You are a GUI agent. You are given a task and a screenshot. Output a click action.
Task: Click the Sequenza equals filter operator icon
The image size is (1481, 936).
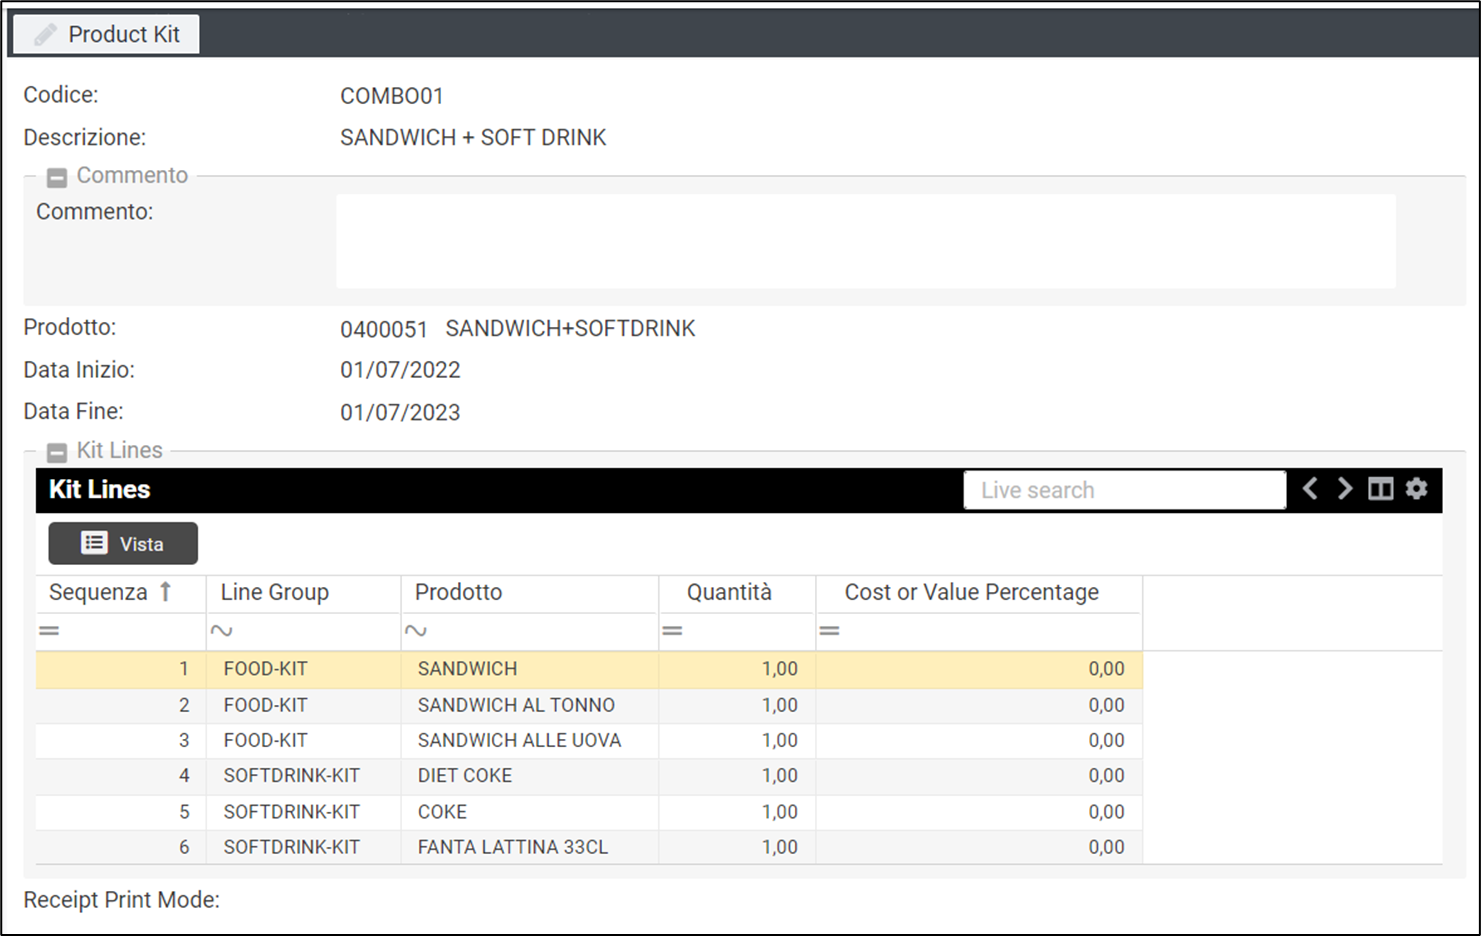click(x=49, y=631)
